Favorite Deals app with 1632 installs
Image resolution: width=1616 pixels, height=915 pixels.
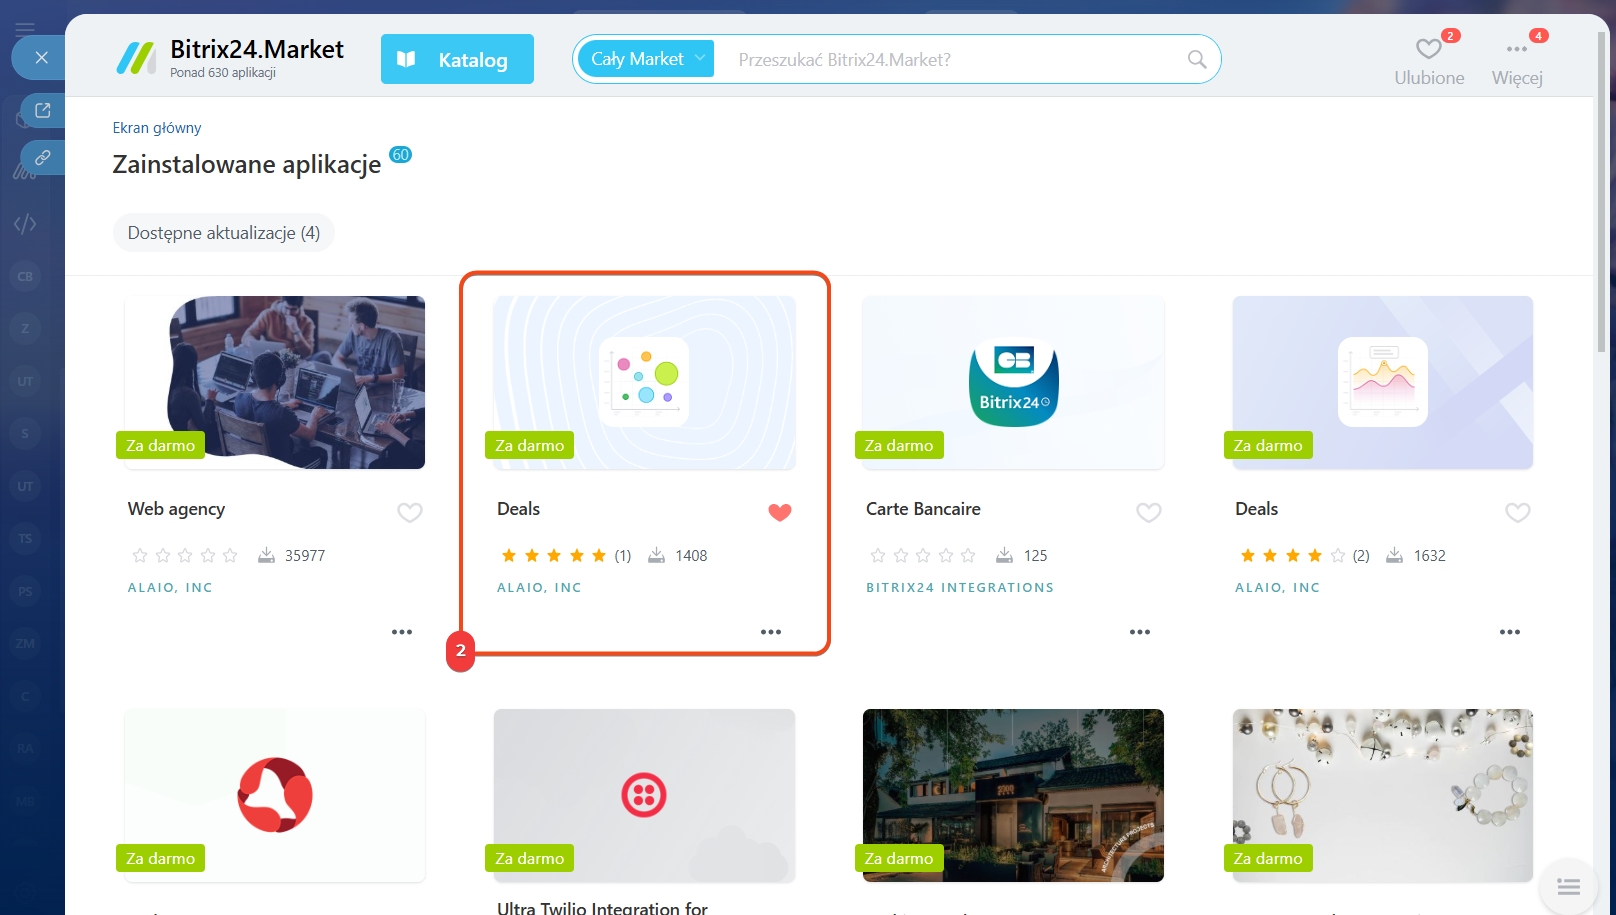click(x=1518, y=512)
